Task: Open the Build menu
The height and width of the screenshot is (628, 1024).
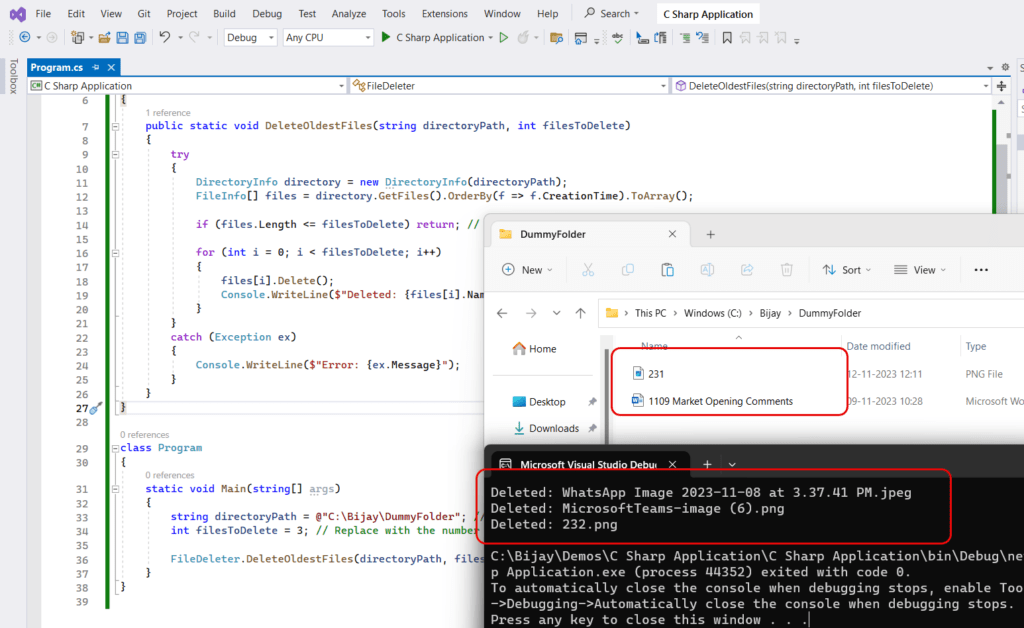Action: click(x=224, y=13)
